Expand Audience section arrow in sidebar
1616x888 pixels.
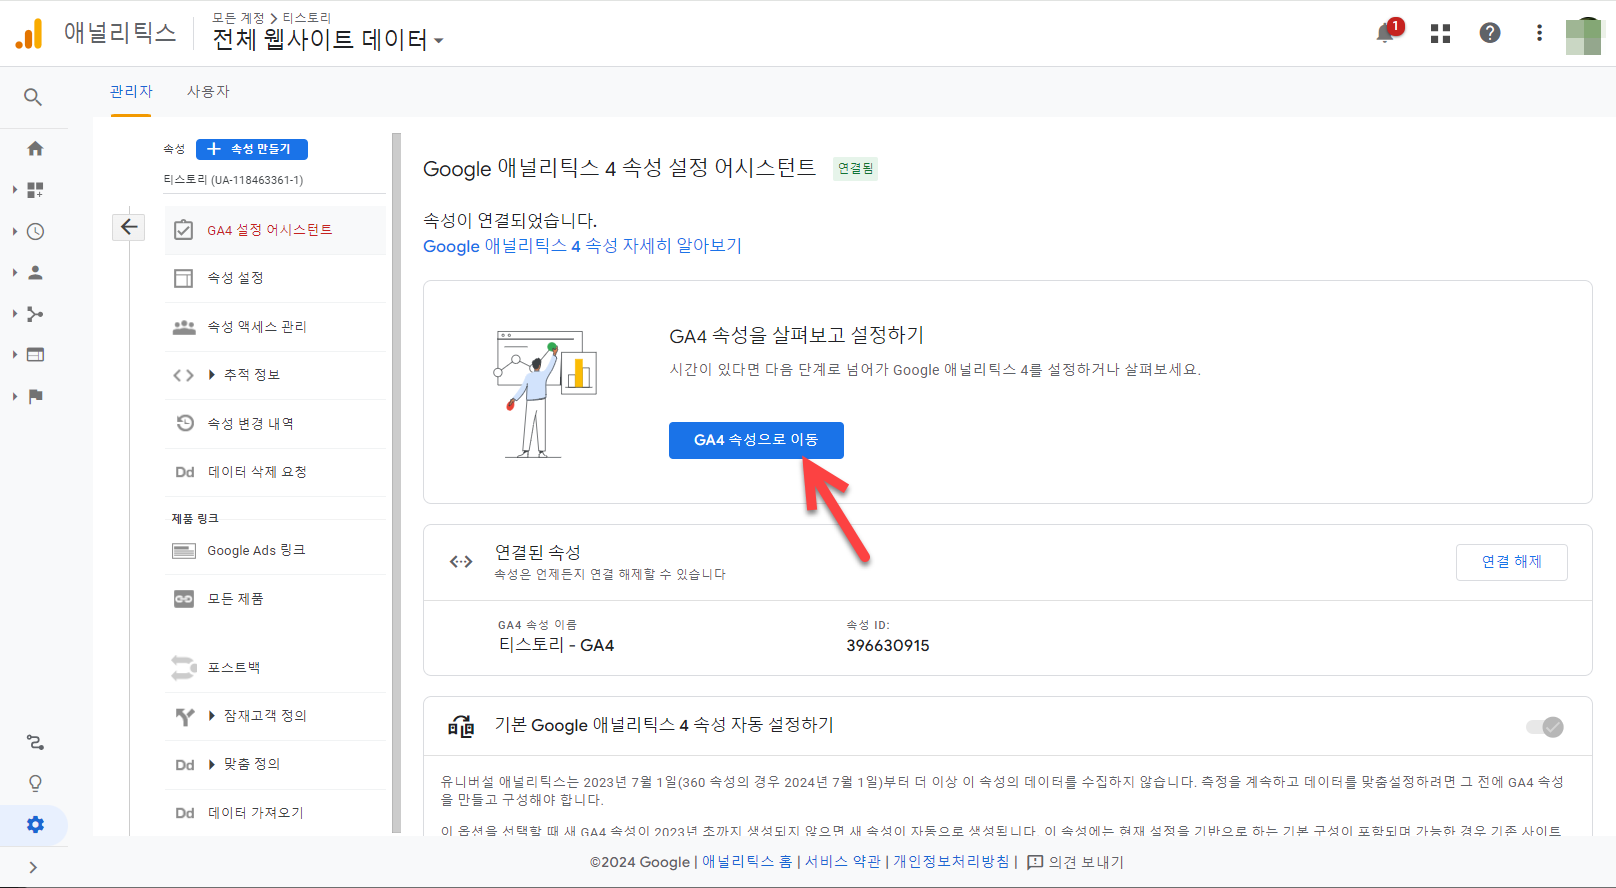coord(14,272)
